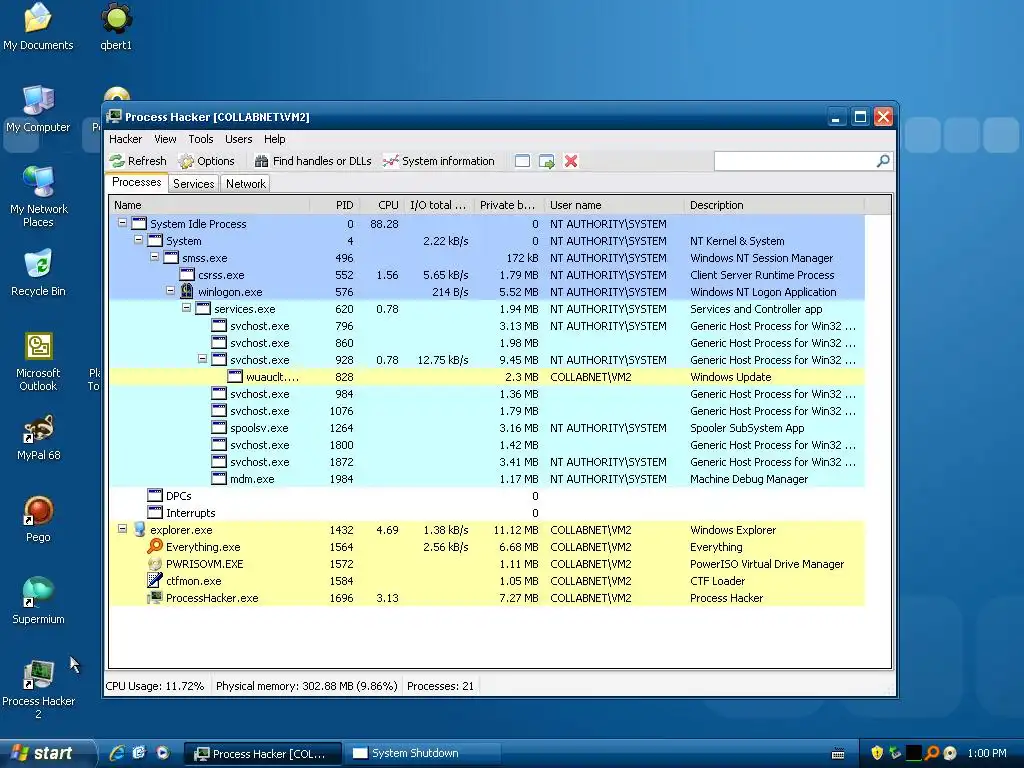This screenshot has height=768, width=1024.
Task: Sort by the User name column header
Action: [615, 205]
